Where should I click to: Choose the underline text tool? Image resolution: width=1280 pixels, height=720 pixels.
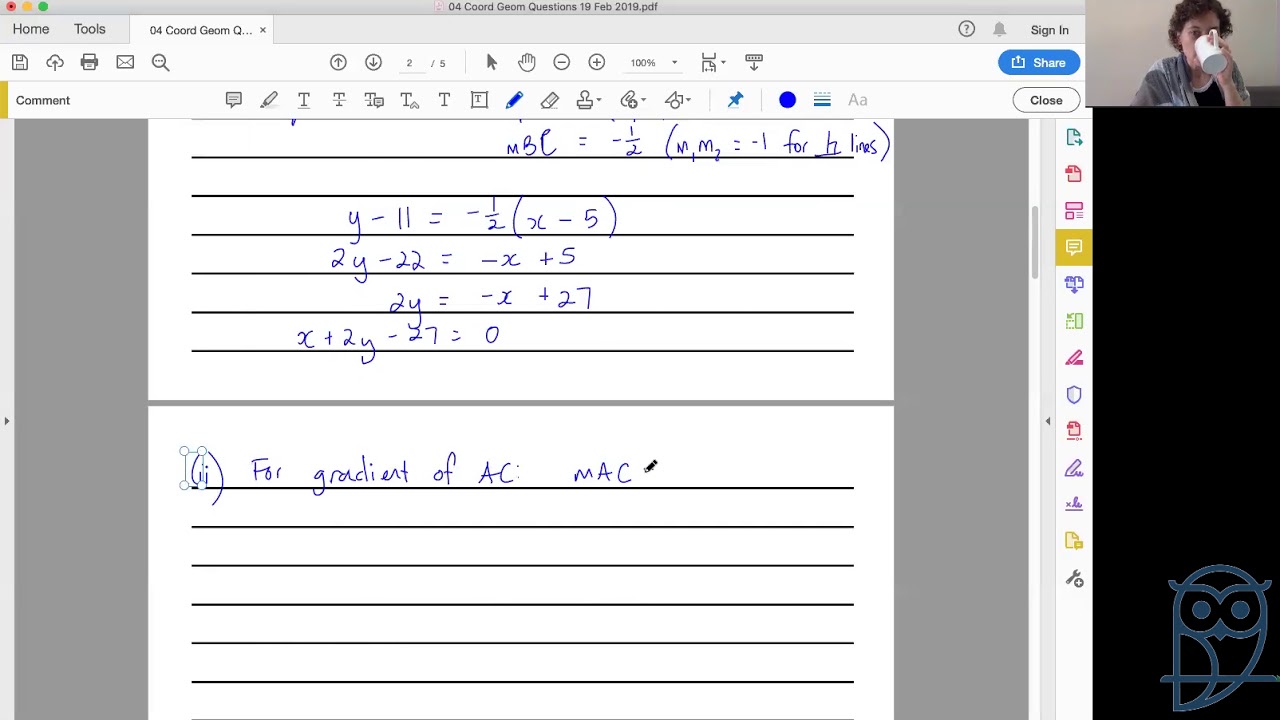(x=304, y=100)
